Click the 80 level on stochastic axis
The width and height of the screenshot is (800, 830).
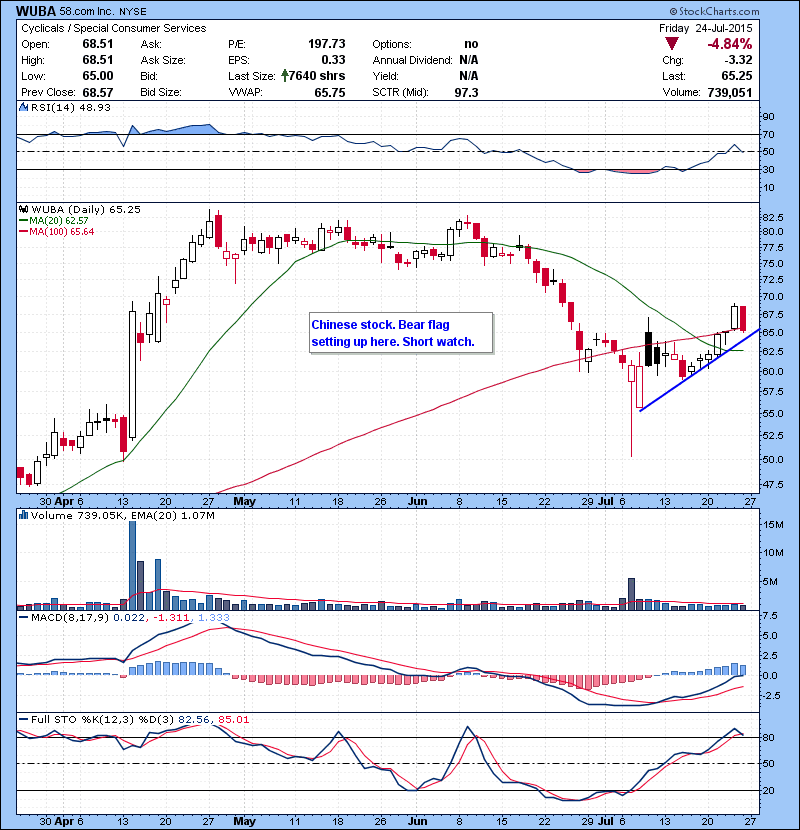[768, 737]
